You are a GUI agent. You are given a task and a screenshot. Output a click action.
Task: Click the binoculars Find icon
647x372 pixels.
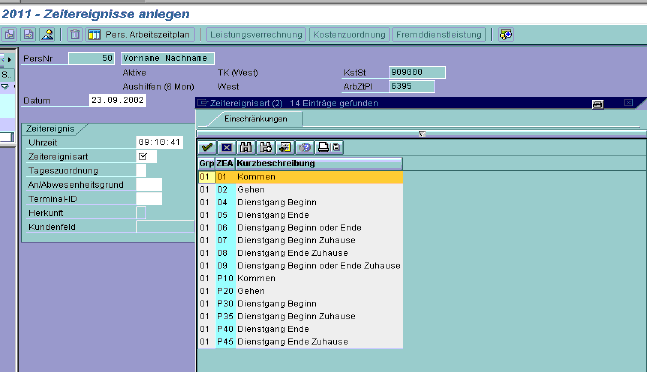click(x=246, y=147)
